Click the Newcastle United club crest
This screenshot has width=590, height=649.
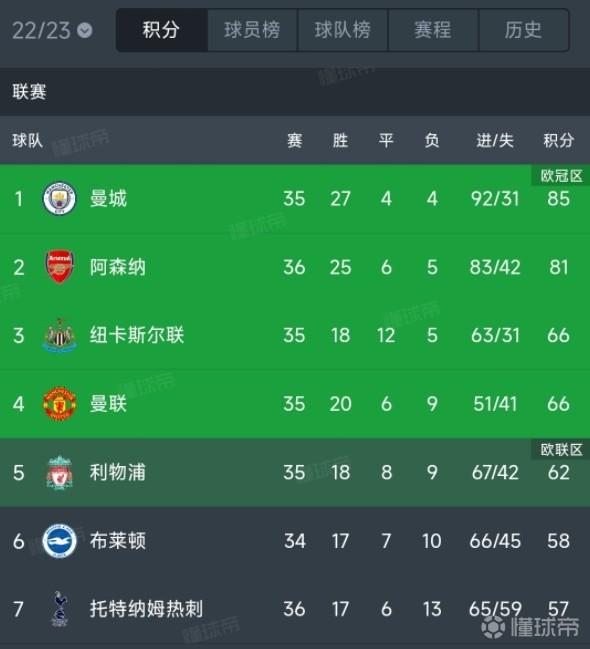60,335
